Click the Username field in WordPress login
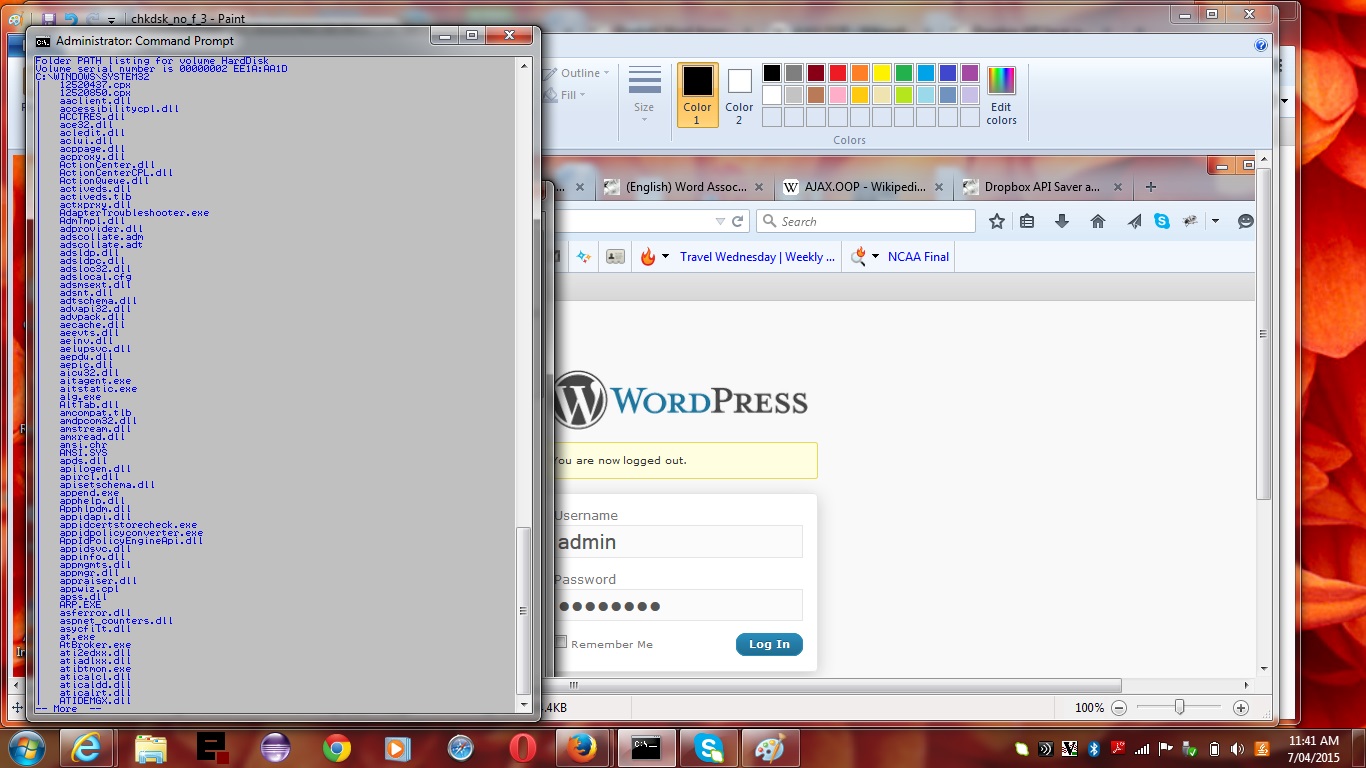This screenshot has height=768, width=1366. point(678,541)
